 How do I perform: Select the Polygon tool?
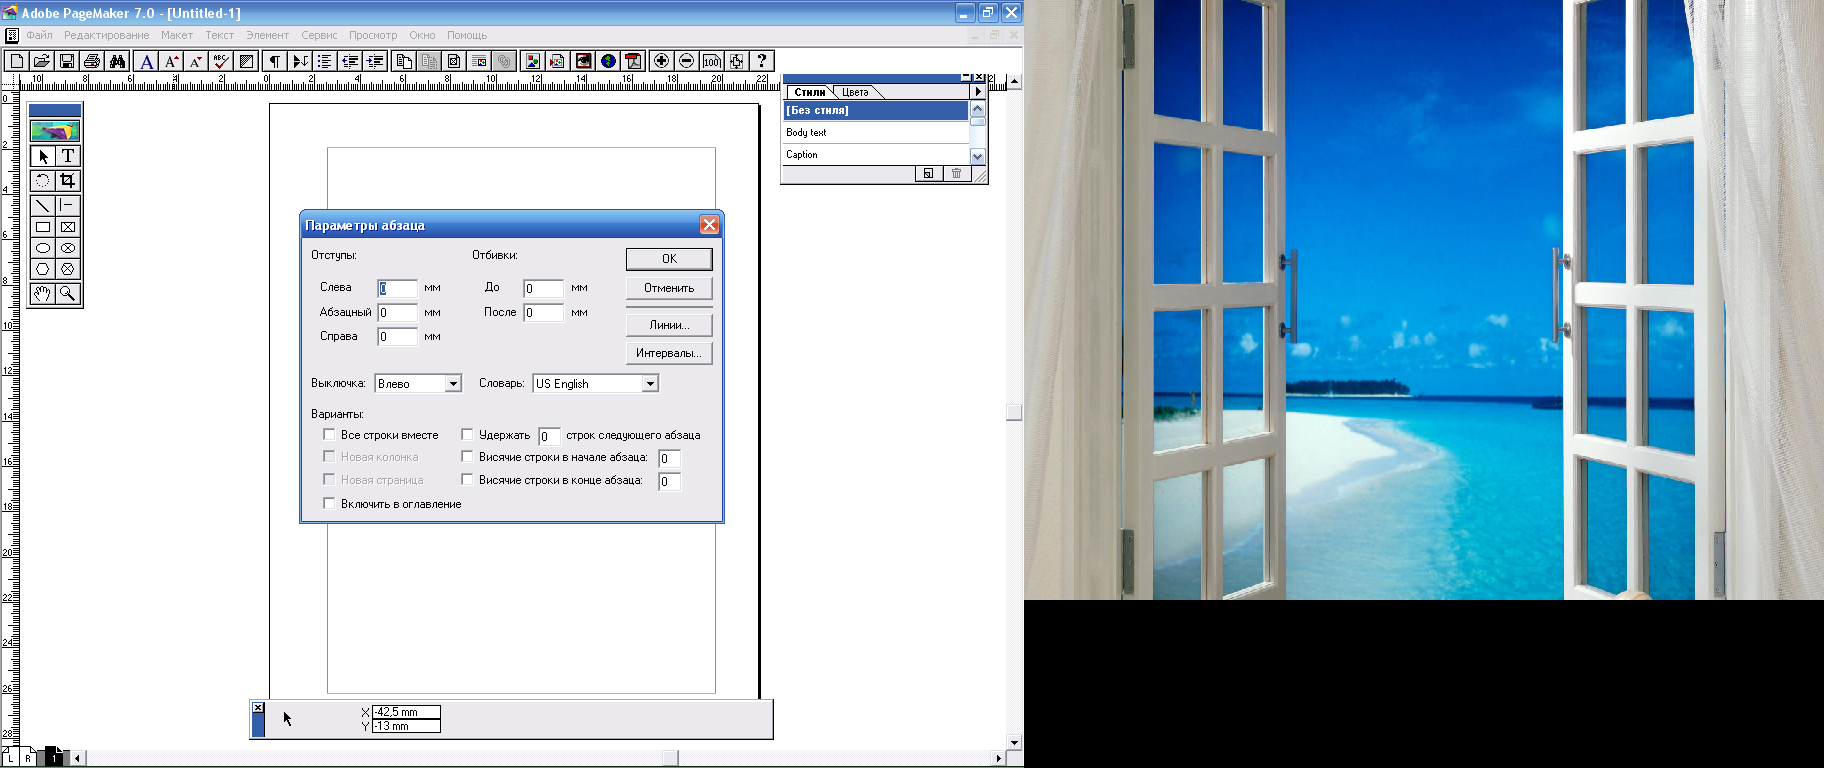[43, 269]
